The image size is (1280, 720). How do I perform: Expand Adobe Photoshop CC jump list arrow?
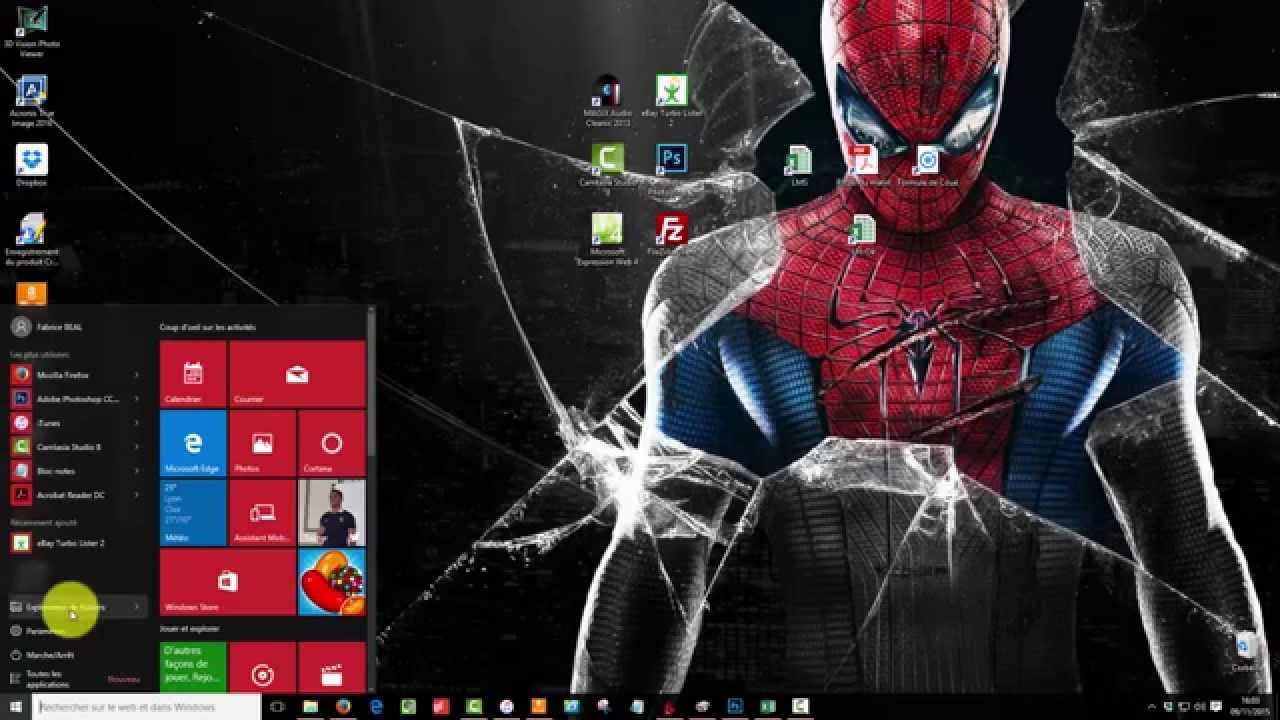click(136, 399)
